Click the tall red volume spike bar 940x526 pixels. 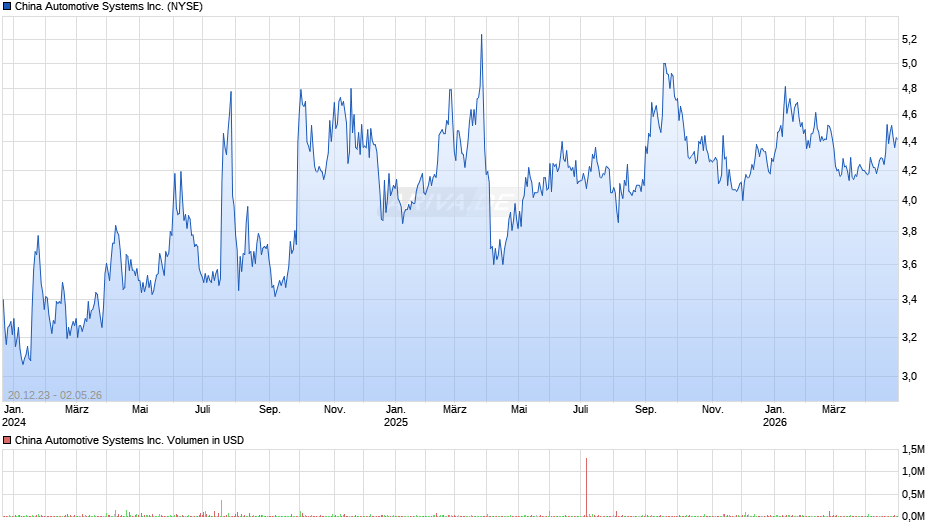point(586,487)
